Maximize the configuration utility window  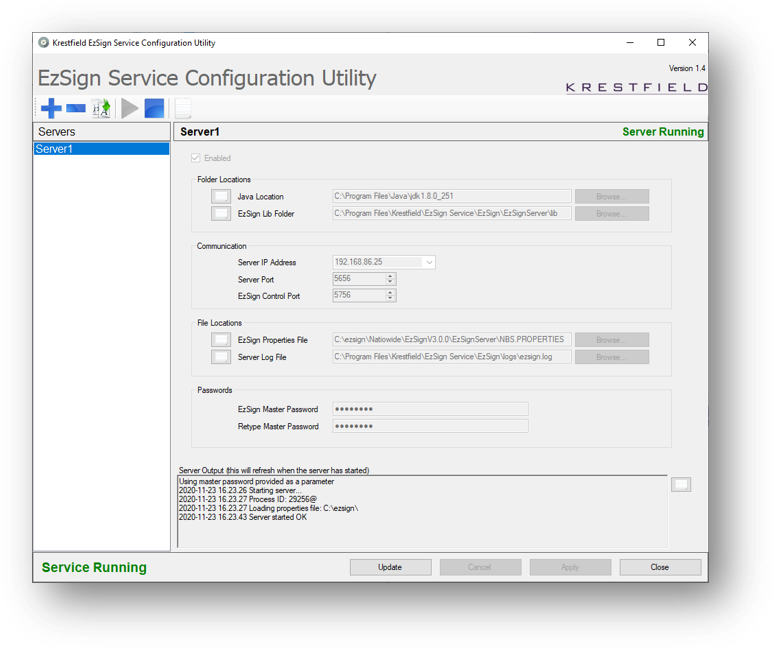point(661,42)
